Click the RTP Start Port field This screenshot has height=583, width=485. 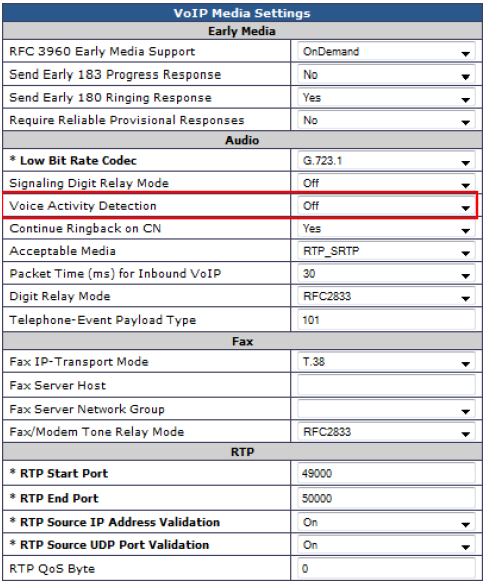click(x=386, y=473)
